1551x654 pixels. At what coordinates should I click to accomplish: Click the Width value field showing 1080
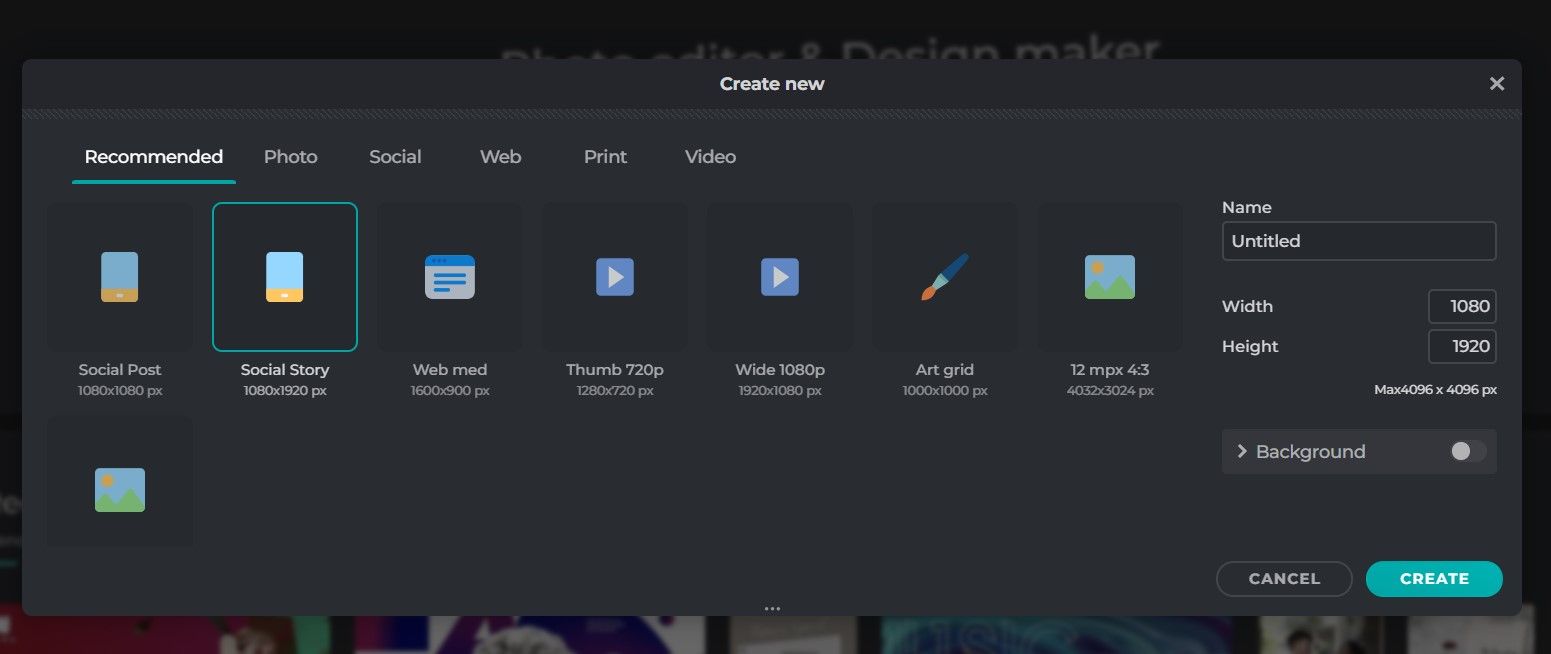[x=1463, y=306]
